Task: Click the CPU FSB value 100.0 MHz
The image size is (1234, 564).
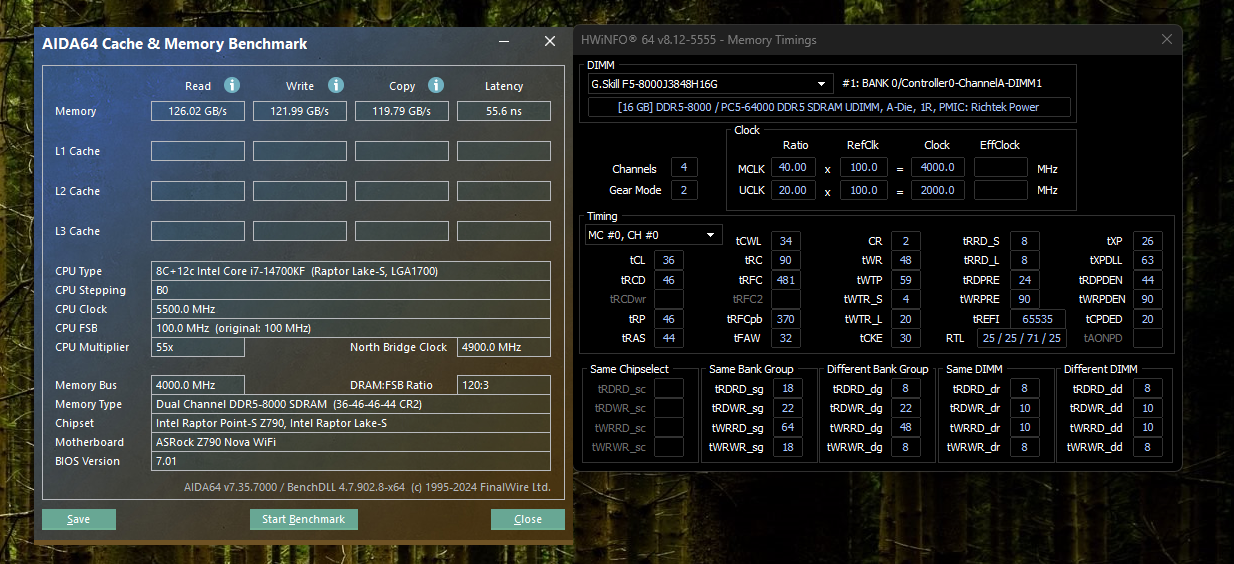Action: point(351,328)
